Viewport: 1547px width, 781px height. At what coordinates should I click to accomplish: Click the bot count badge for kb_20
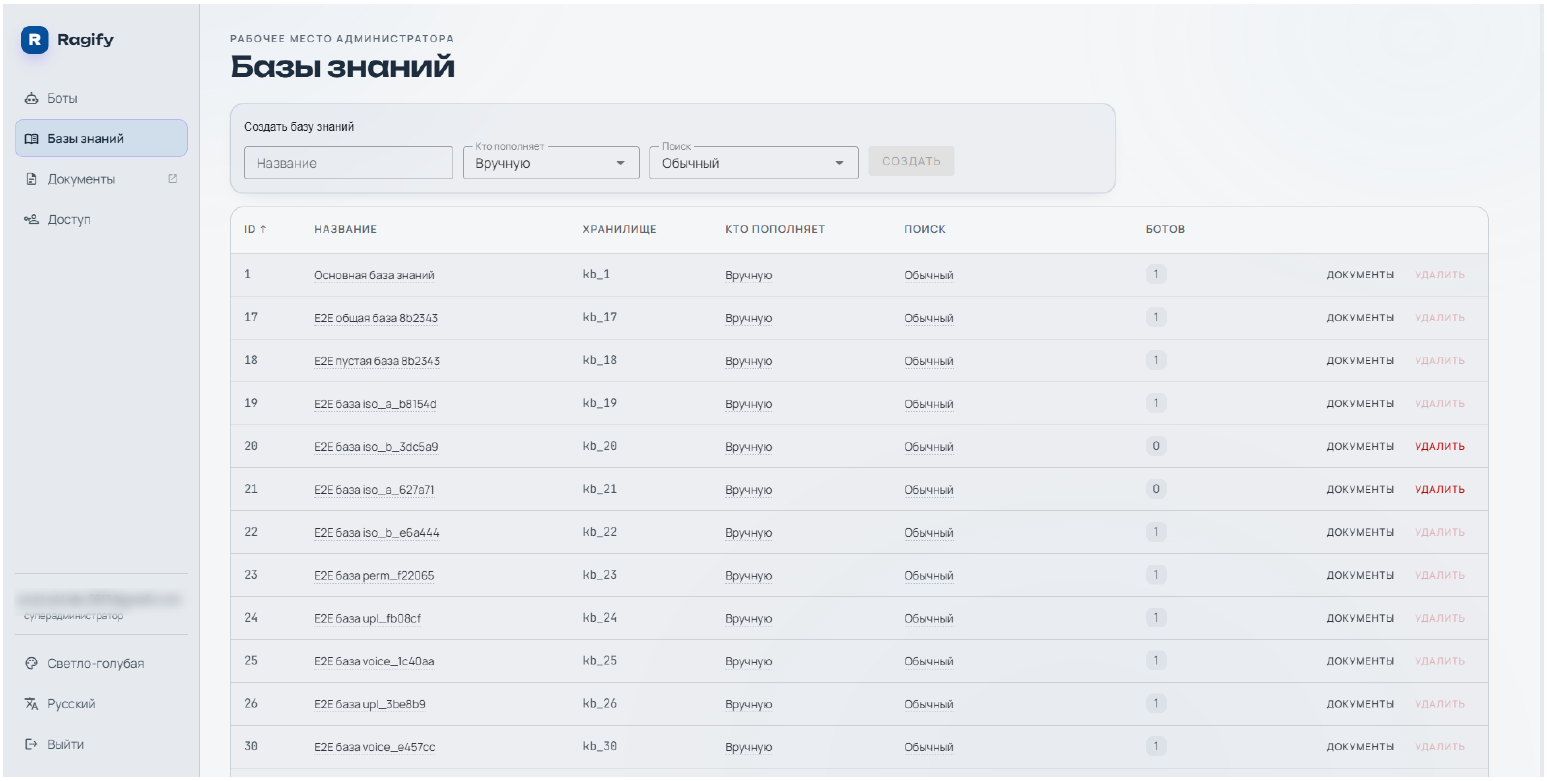[x=1156, y=446]
